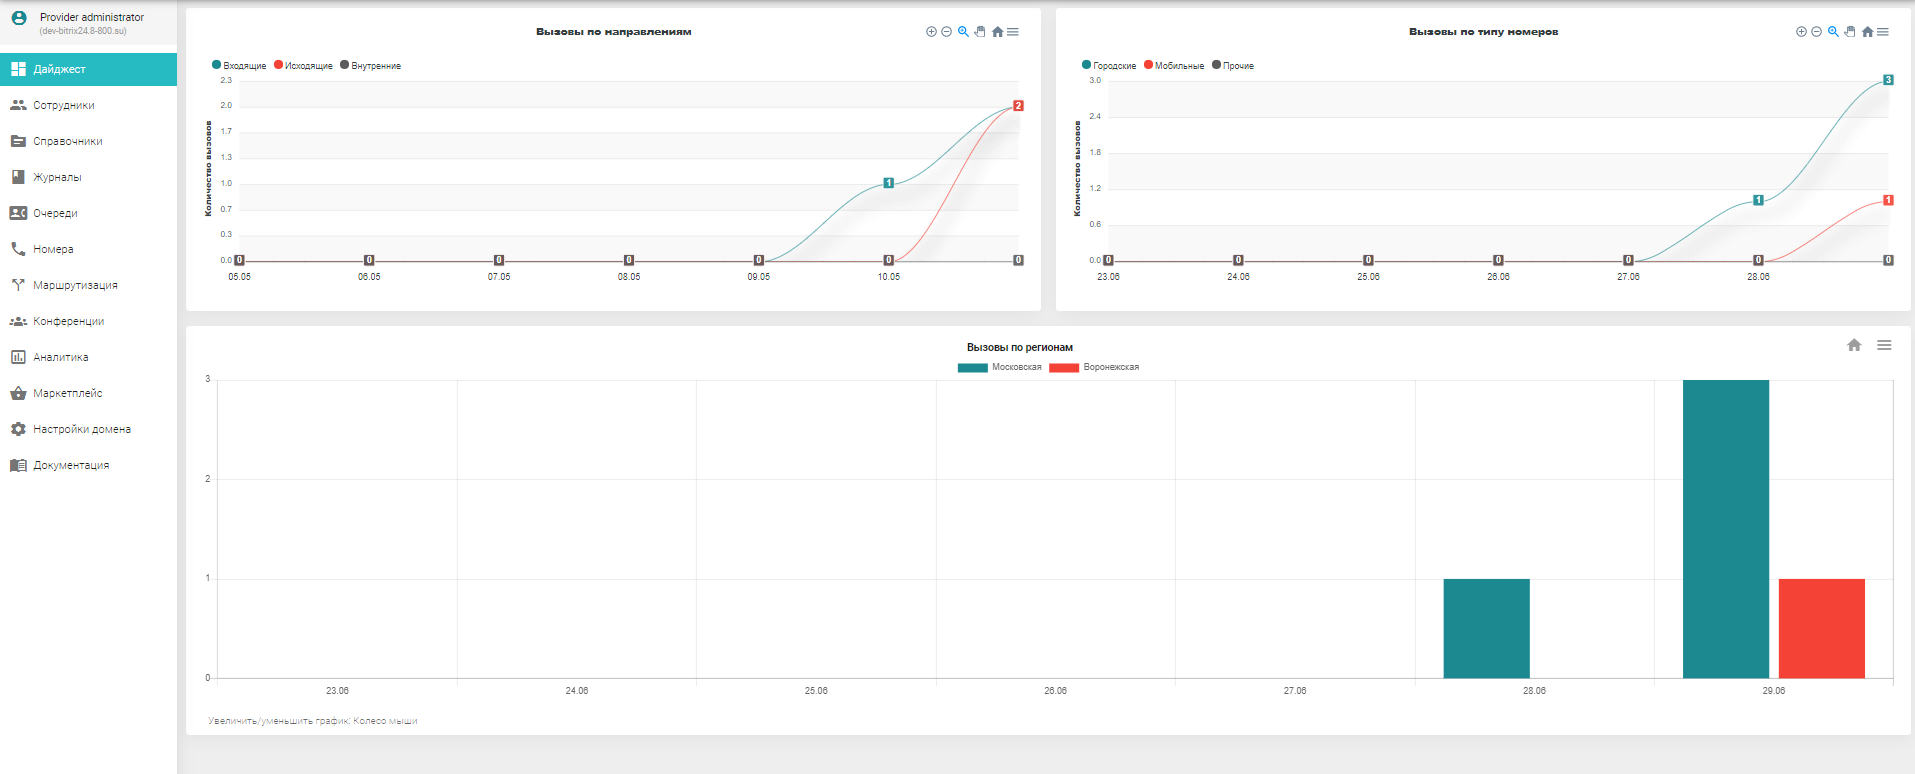Click the Номера phone icon
The width and height of the screenshot is (1915, 774).
coord(18,249)
